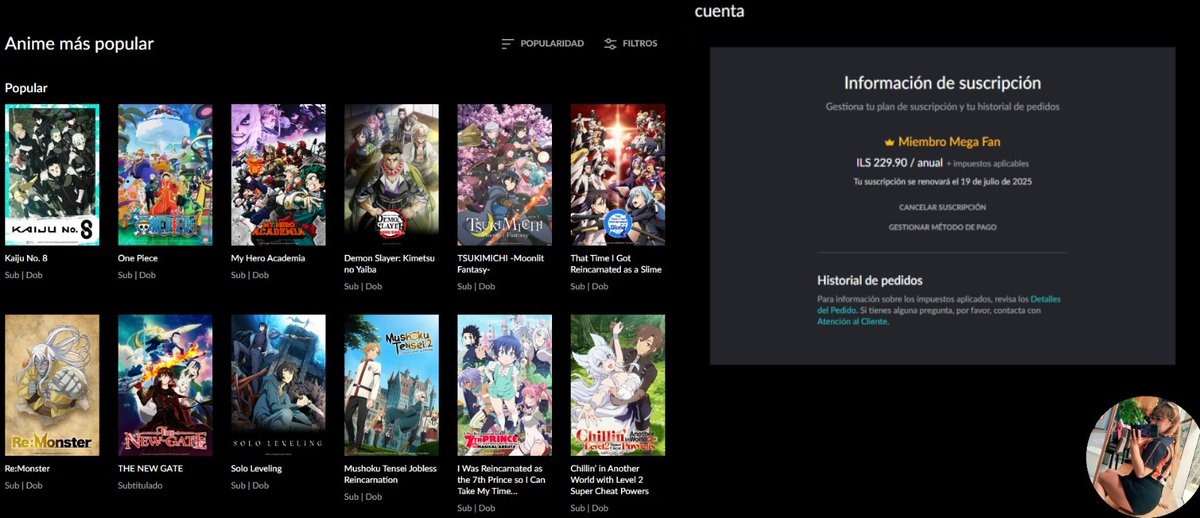
Task: Open the My Hero Academia poster
Action: [x=278, y=175]
